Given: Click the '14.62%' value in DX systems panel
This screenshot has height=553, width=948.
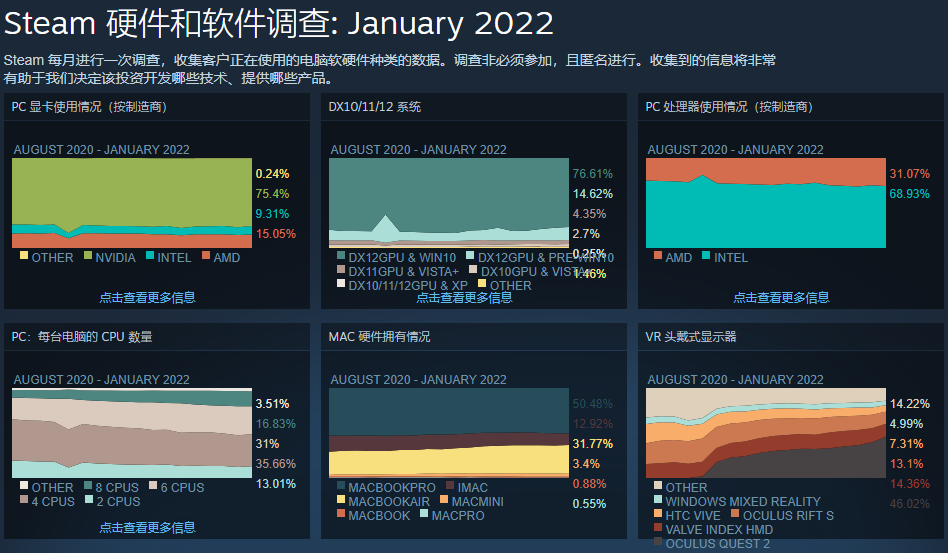Looking at the screenshot, I should pos(592,193).
